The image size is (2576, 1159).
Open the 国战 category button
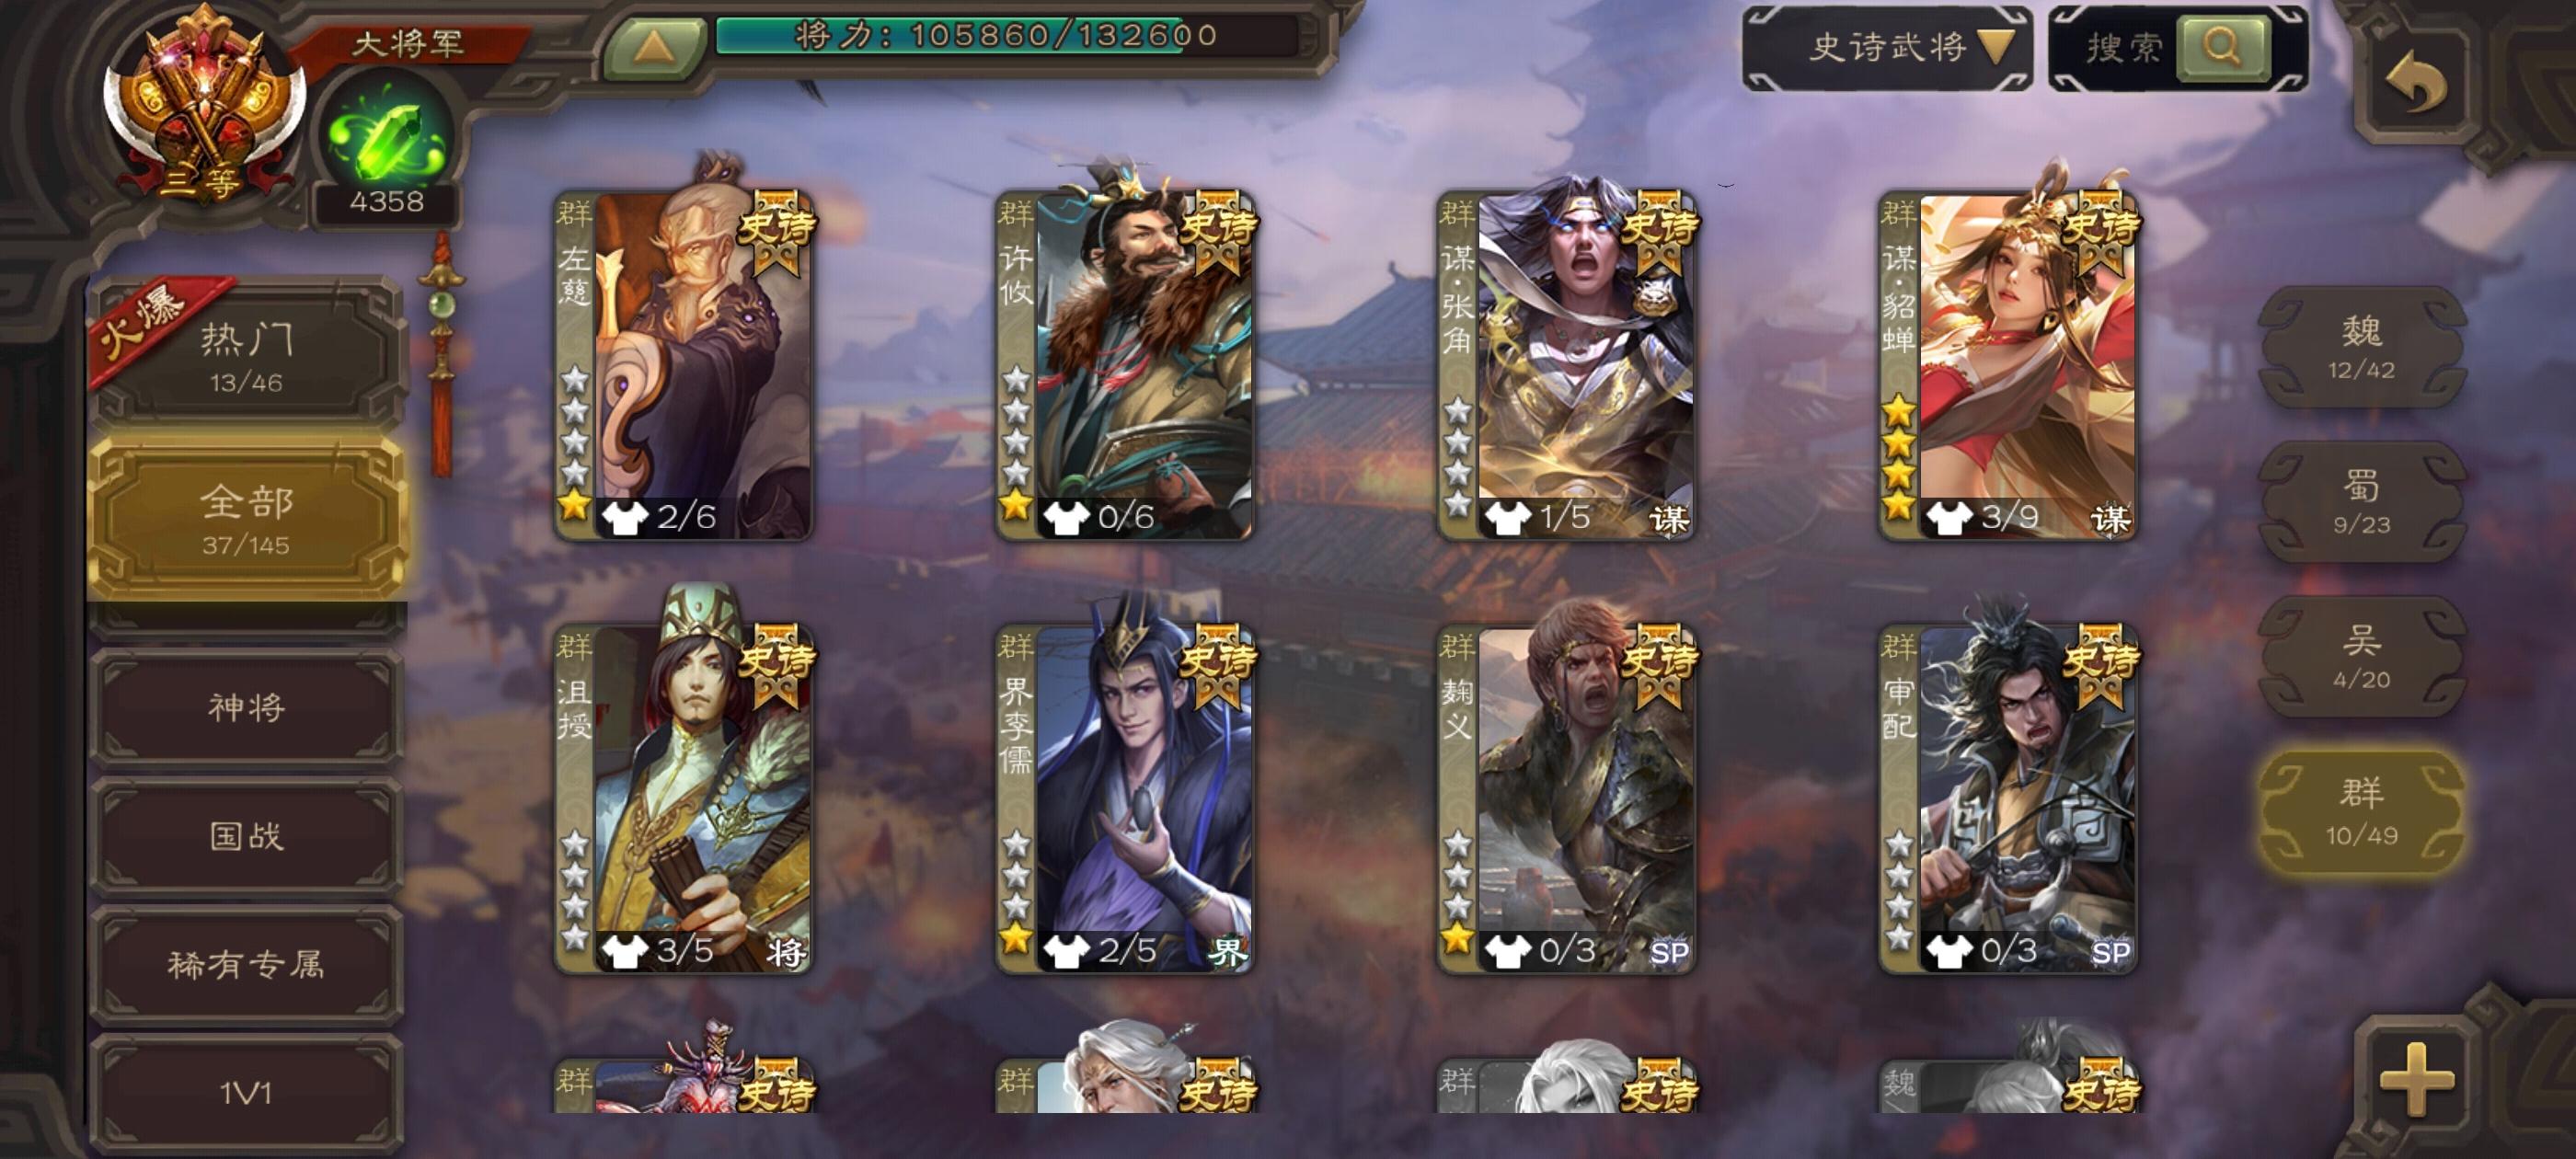tap(246, 835)
